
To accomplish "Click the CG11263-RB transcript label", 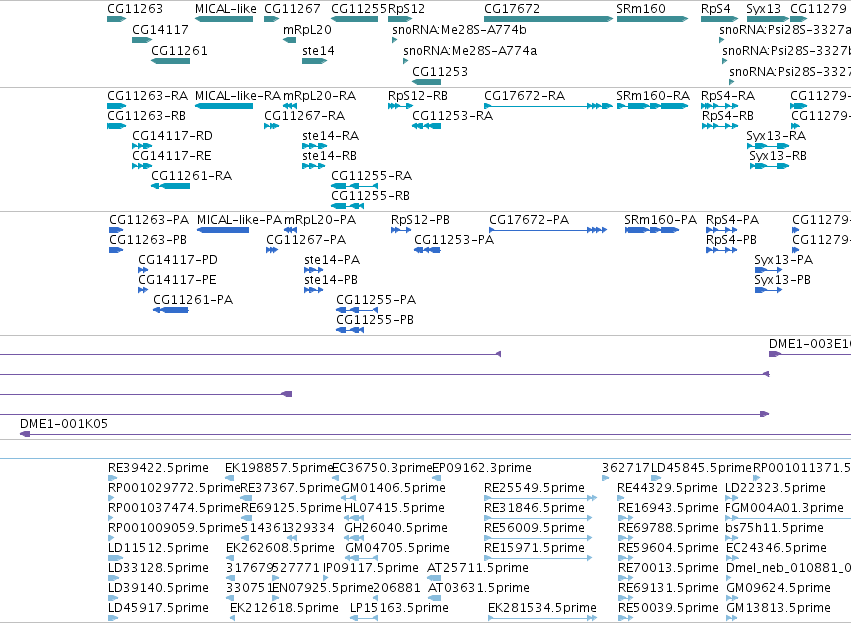I will click(x=147, y=116).
